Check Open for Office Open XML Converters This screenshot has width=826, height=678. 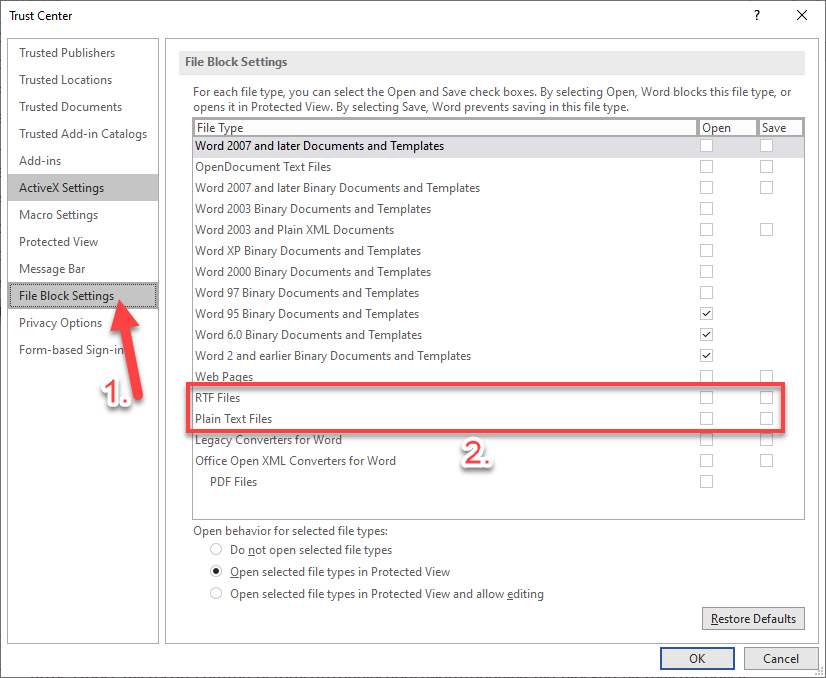(707, 460)
